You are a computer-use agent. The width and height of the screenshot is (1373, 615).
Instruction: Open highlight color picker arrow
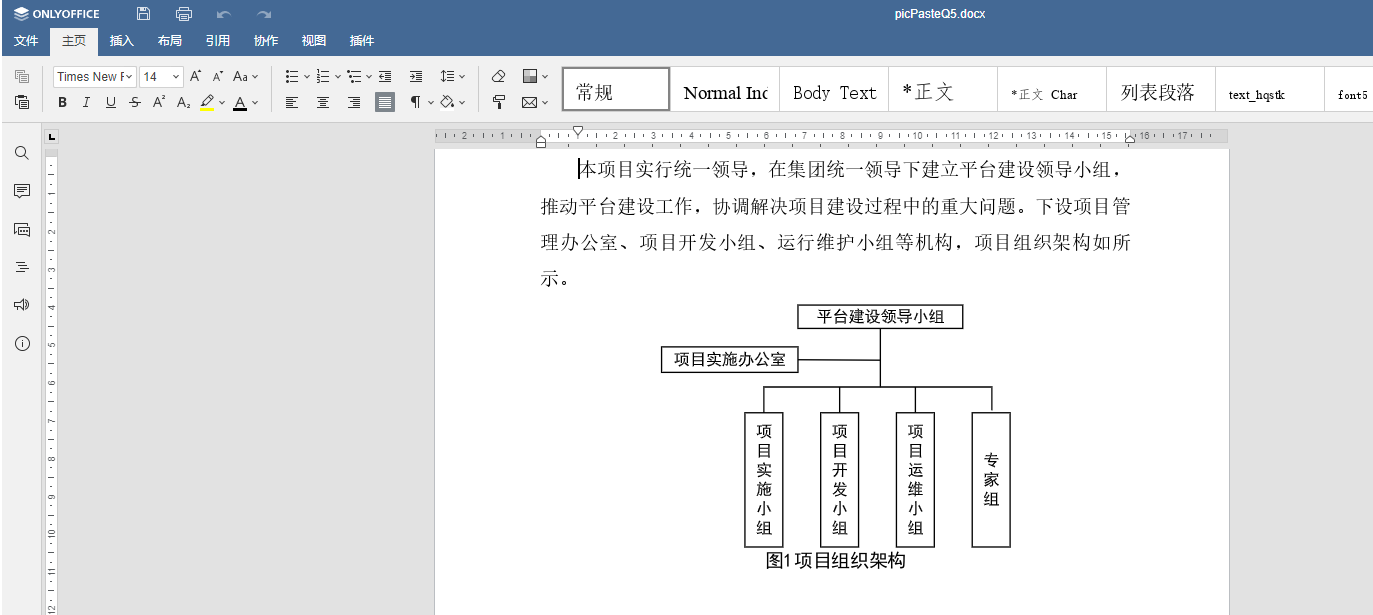click(222, 102)
